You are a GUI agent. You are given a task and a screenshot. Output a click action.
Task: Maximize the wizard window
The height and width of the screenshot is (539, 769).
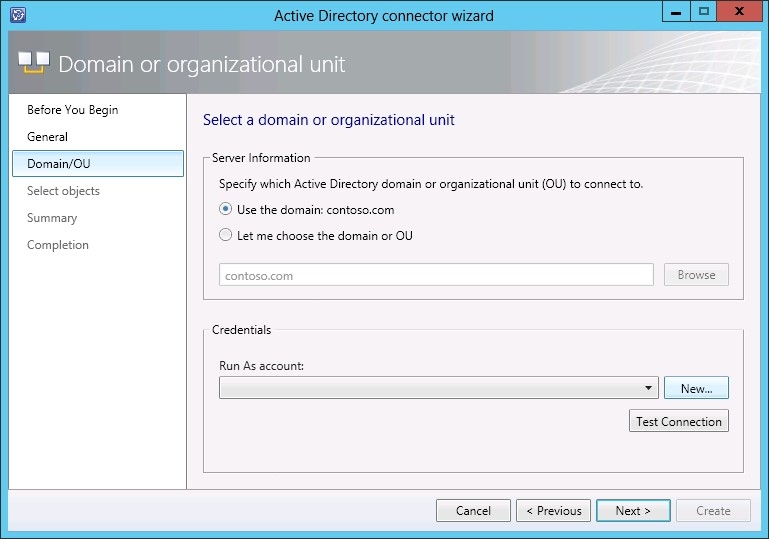(703, 12)
